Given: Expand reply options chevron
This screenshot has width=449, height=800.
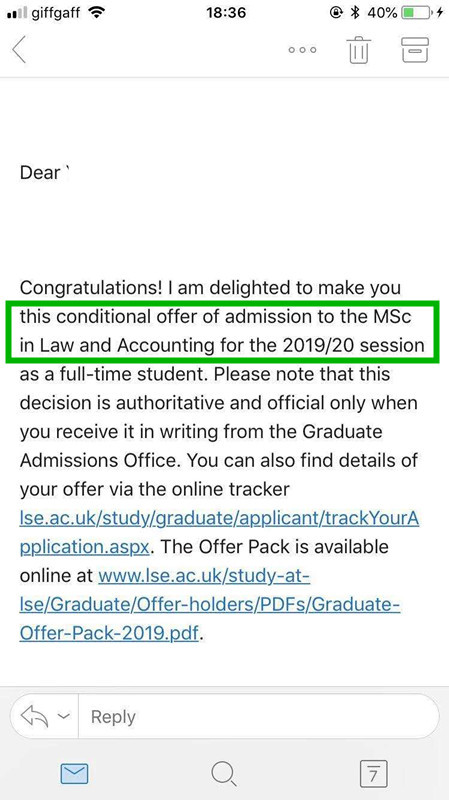Looking at the screenshot, I should (x=63, y=716).
